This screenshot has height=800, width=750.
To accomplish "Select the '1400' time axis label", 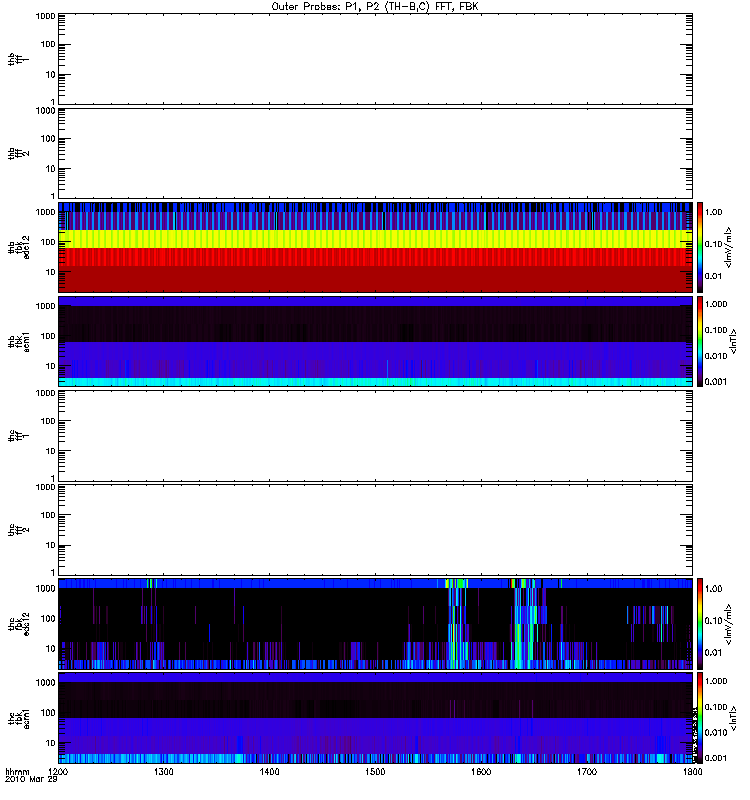I will point(269,772).
